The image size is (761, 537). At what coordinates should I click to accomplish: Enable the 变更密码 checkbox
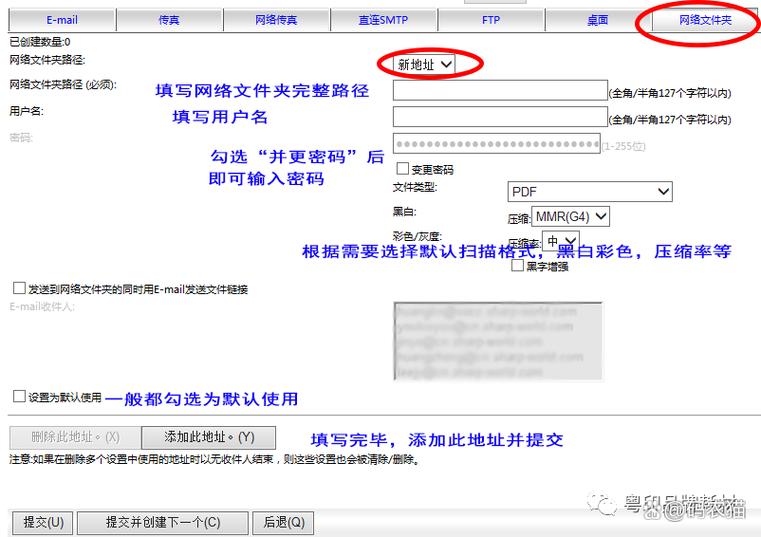coord(403,169)
